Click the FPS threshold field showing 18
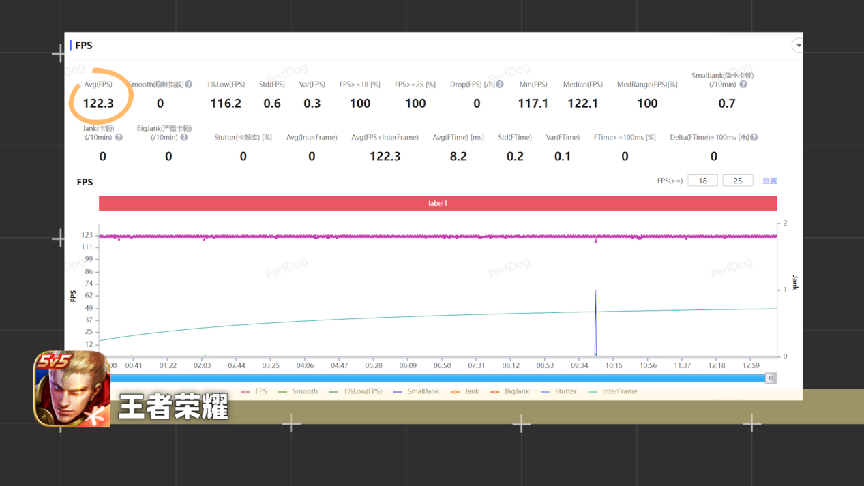 [704, 181]
